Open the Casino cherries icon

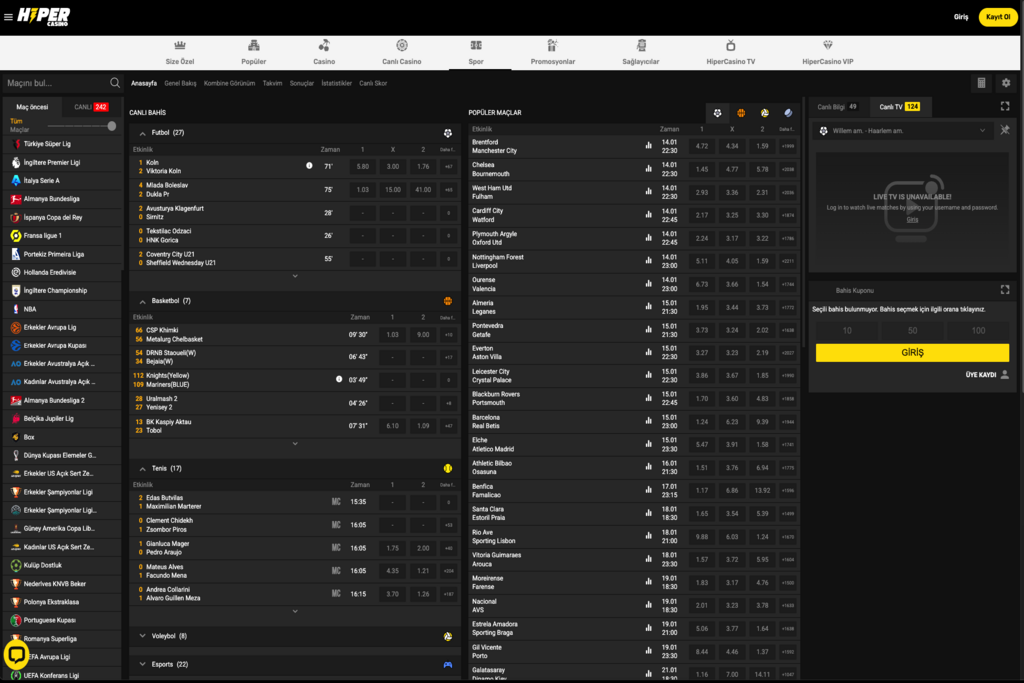(x=324, y=45)
